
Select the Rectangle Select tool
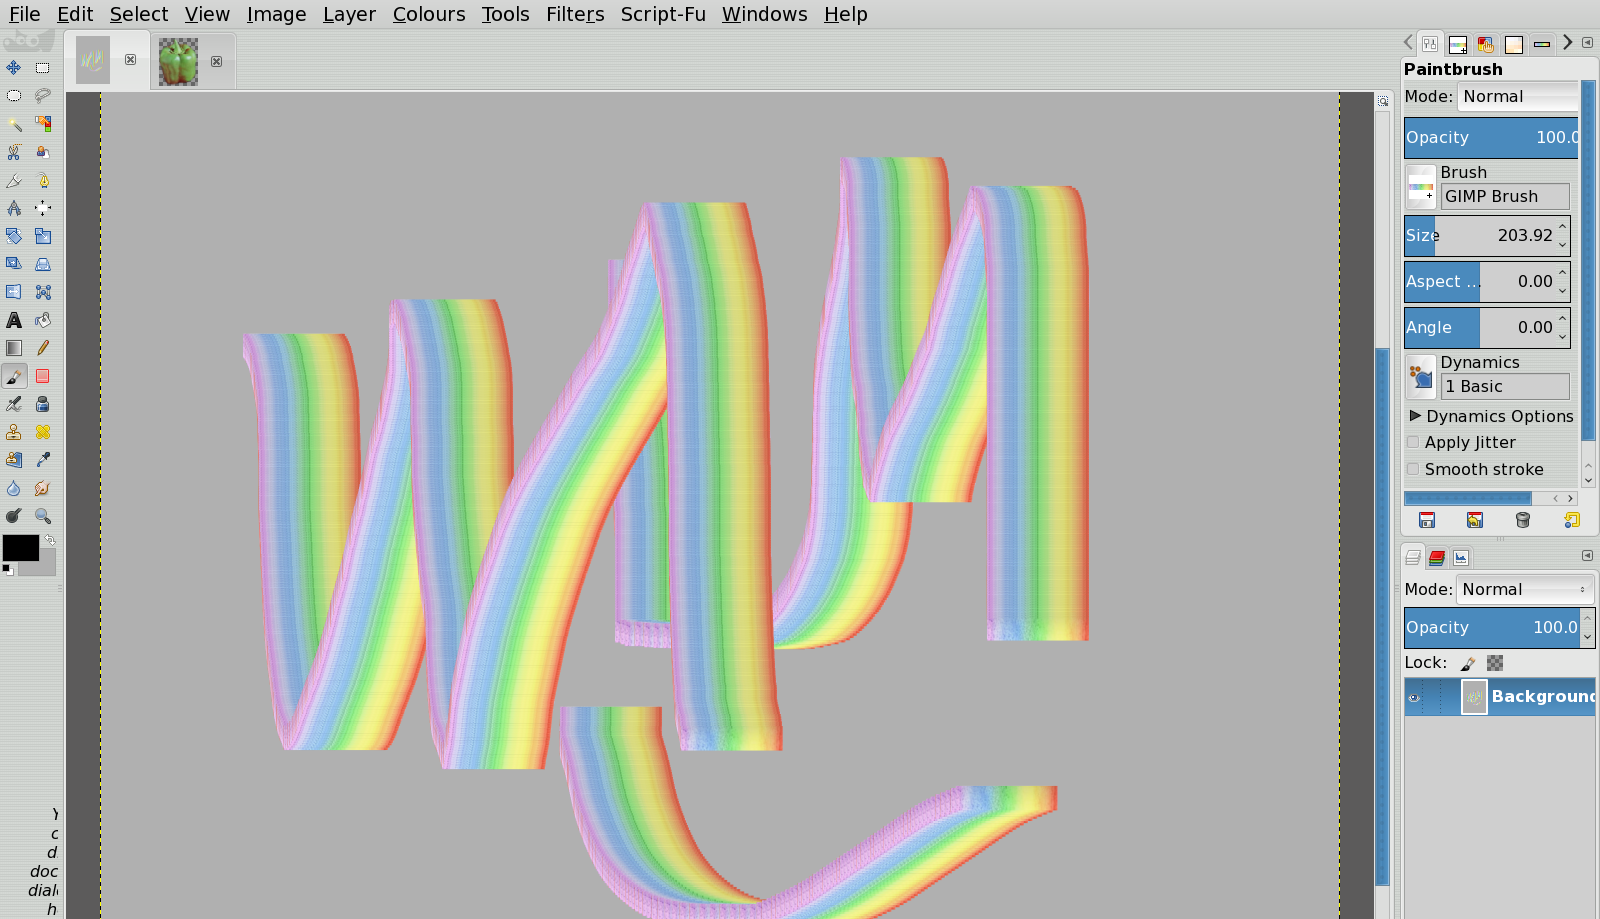tap(42, 68)
